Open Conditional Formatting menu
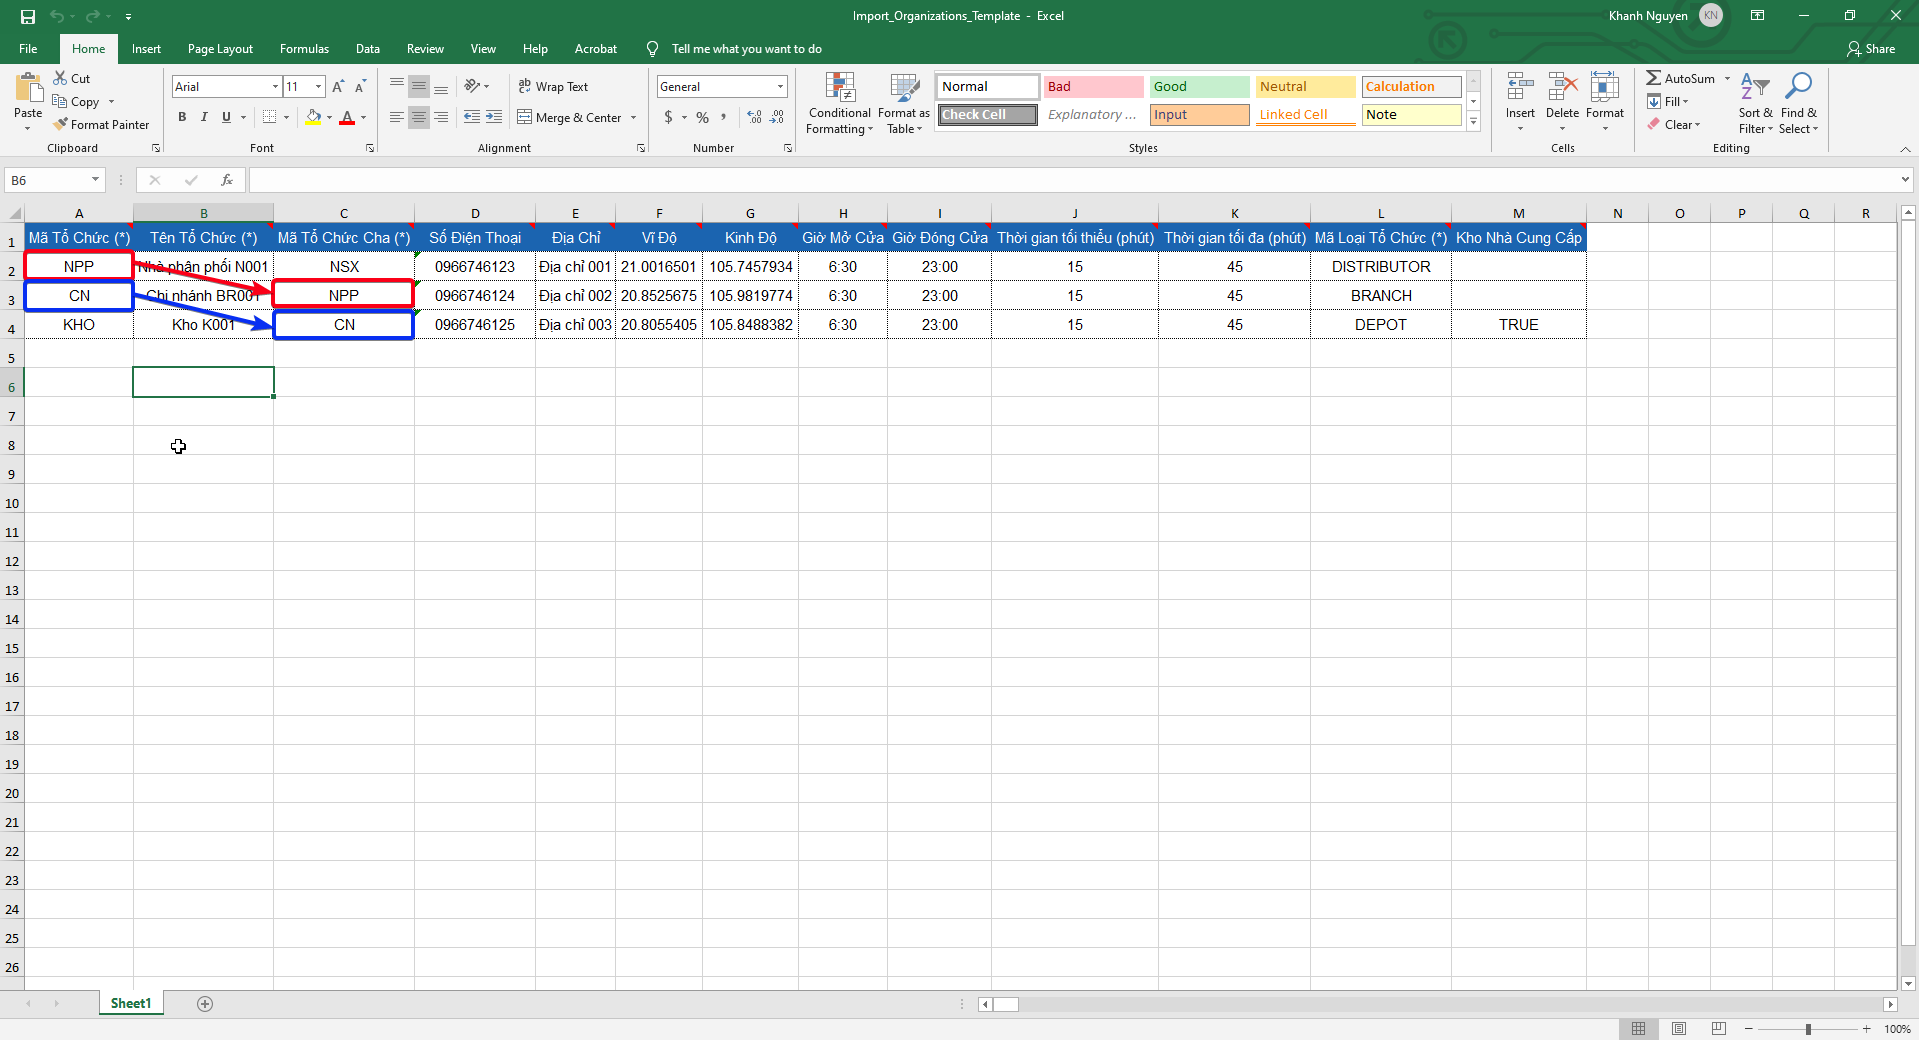 839,103
